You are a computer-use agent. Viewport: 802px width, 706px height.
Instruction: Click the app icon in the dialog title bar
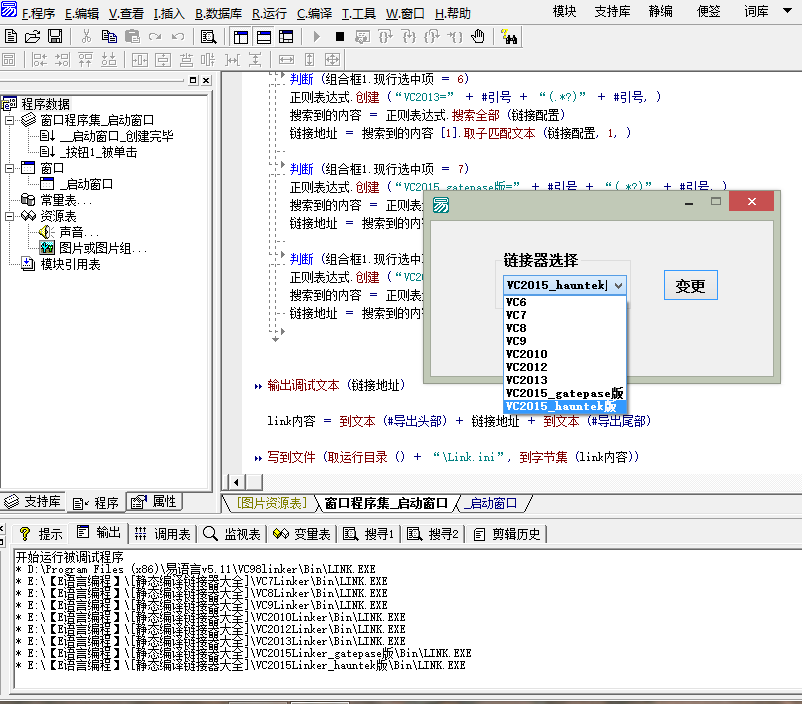point(441,205)
